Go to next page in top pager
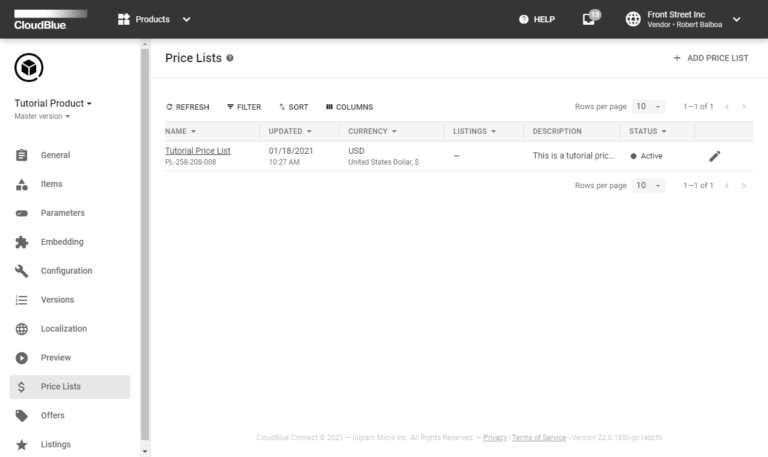Viewport: 768px width, 457px height. [x=744, y=107]
